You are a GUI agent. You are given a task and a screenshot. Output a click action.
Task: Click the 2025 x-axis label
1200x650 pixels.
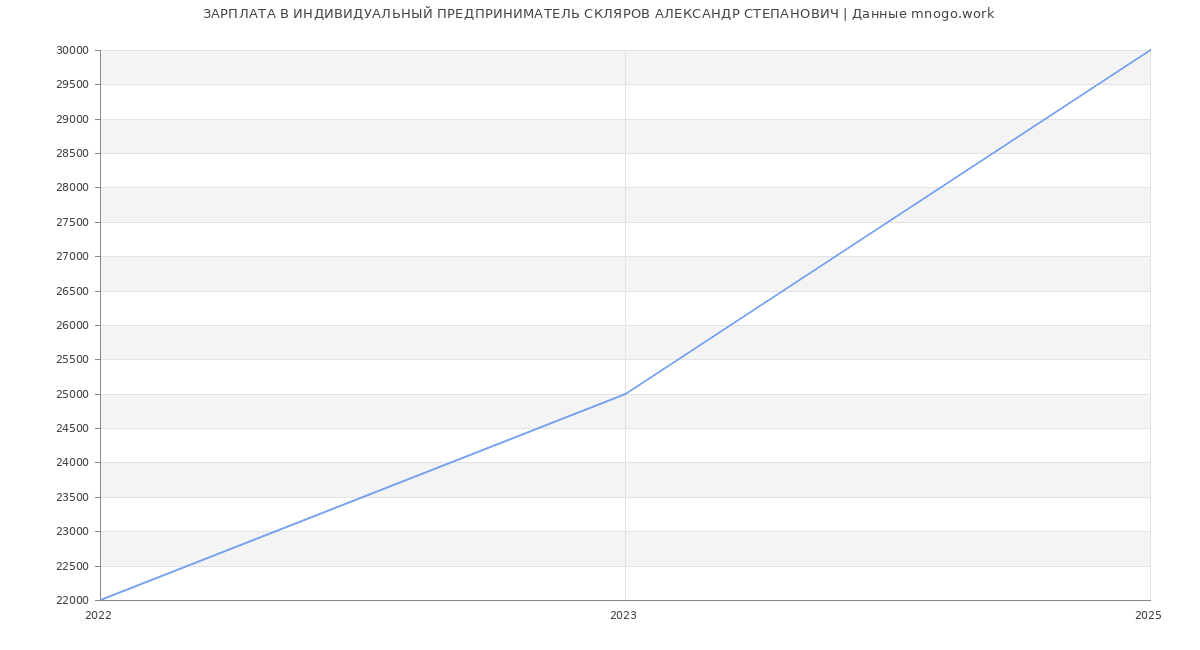pyautogui.click(x=1148, y=616)
